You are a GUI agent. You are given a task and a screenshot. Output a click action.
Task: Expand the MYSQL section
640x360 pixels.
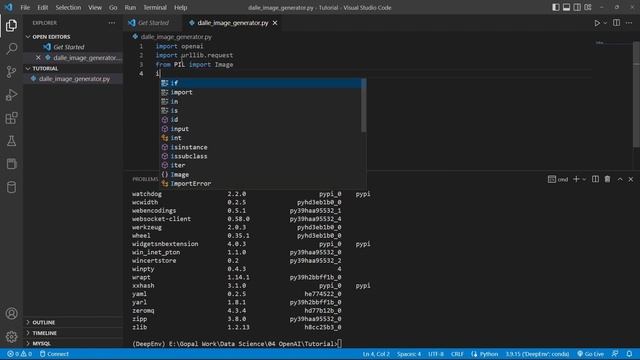73,344
